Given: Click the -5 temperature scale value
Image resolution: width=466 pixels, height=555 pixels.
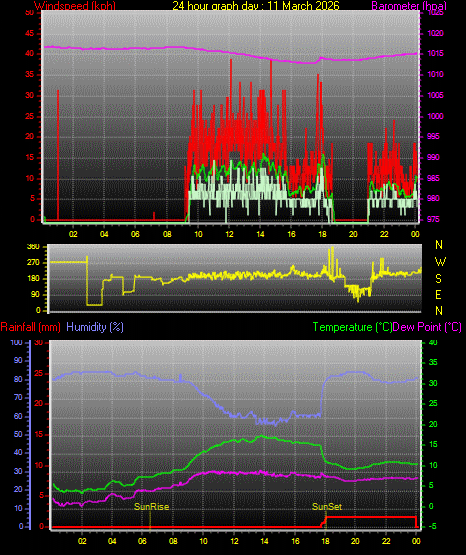Looking at the screenshot, I should tap(433, 526).
